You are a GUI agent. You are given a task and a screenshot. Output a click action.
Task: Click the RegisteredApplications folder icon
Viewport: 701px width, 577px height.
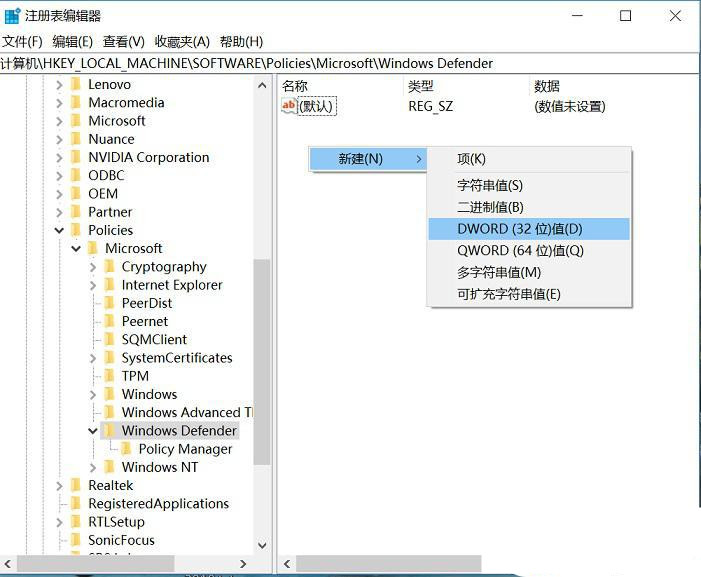coord(76,504)
